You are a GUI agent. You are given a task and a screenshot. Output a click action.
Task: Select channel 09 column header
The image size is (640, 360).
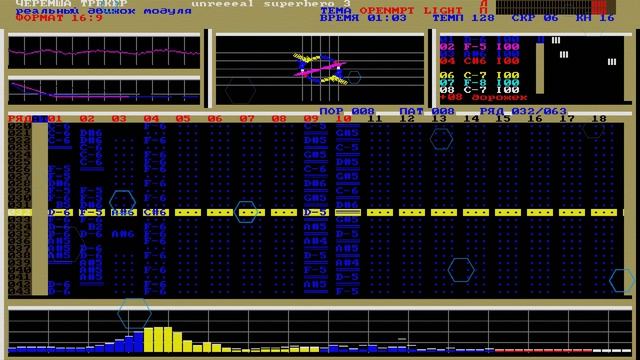(x=311, y=119)
